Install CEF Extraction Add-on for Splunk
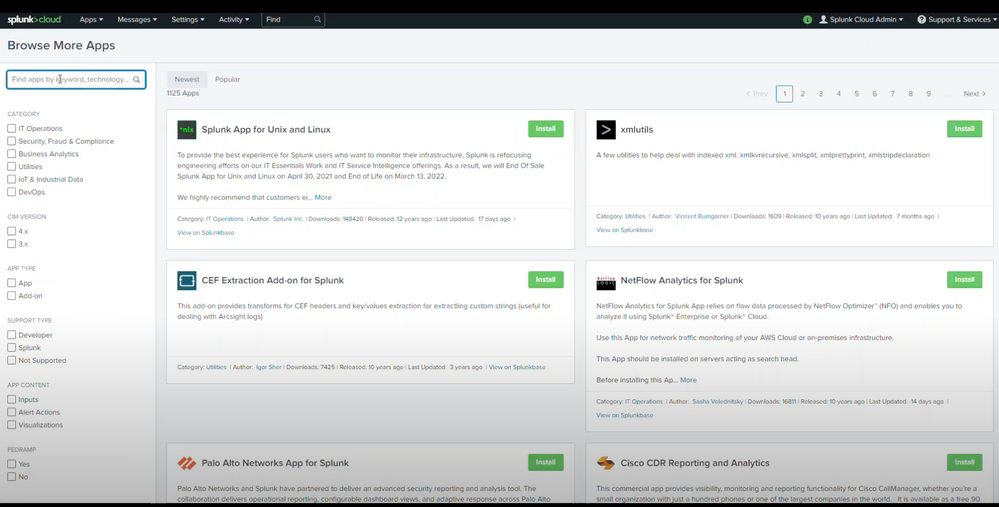The height and width of the screenshot is (507, 999). 545,280
